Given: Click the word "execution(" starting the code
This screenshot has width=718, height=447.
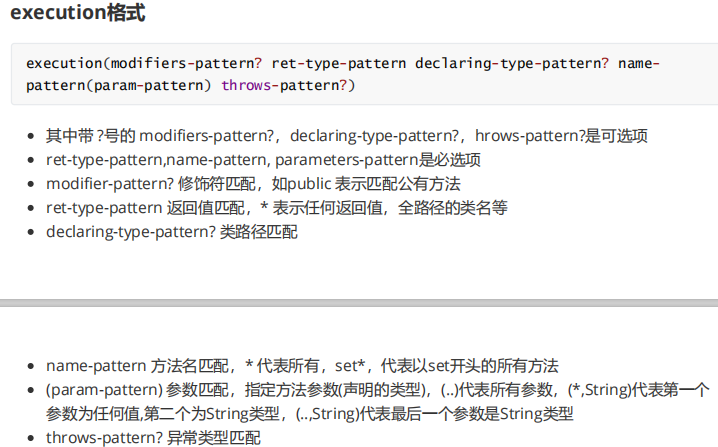Looking at the screenshot, I should (x=68, y=63).
